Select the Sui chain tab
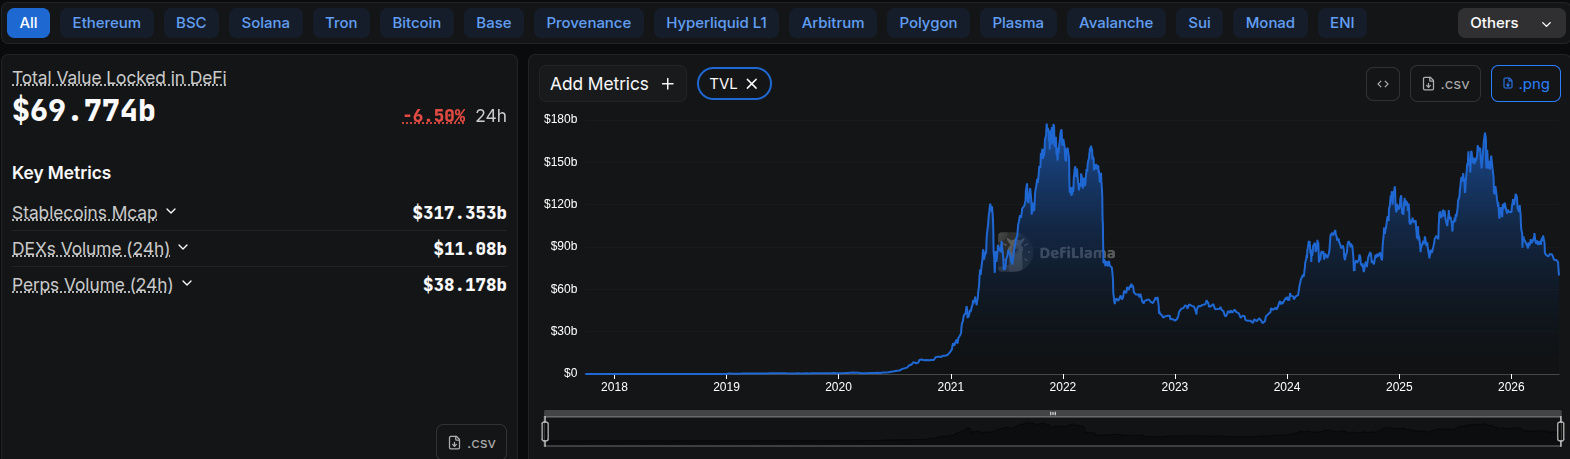This screenshot has width=1570, height=459. pyautogui.click(x=1199, y=23)
